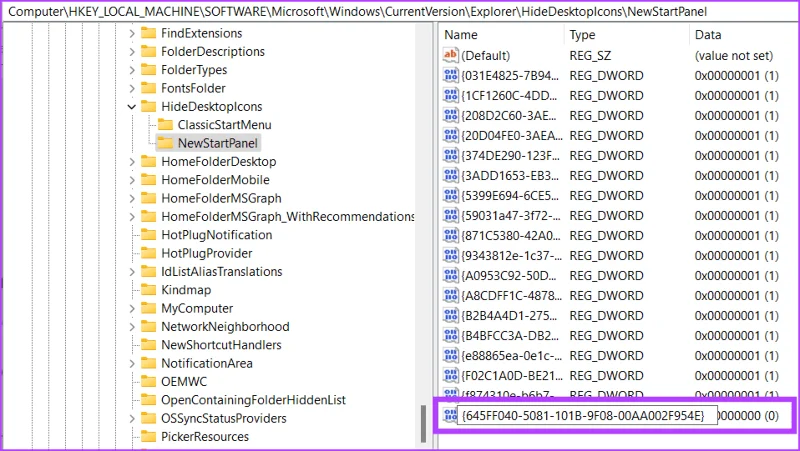Click the 0x00000001 data in {e88865ea-0e1c row
This screenshot has height=451, width=800.
click(736, 356)
